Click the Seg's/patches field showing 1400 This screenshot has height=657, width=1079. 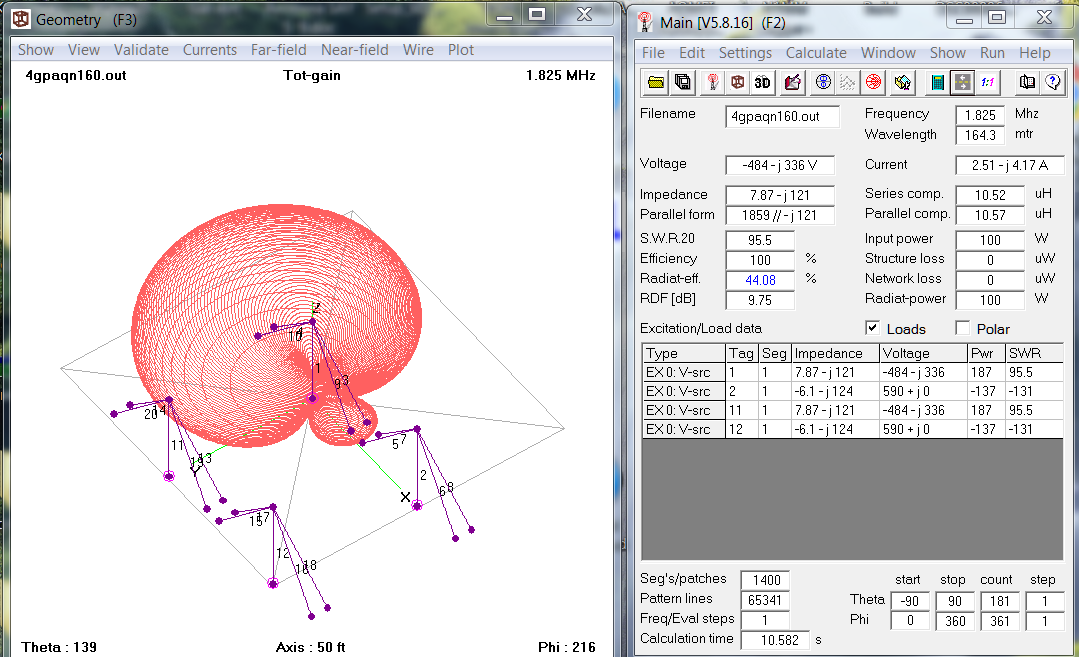(x=765, y=580)
